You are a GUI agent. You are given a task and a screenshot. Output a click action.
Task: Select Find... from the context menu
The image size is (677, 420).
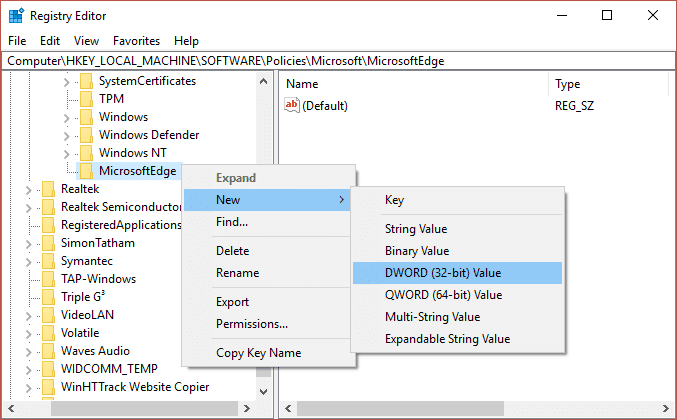(267, 222)
